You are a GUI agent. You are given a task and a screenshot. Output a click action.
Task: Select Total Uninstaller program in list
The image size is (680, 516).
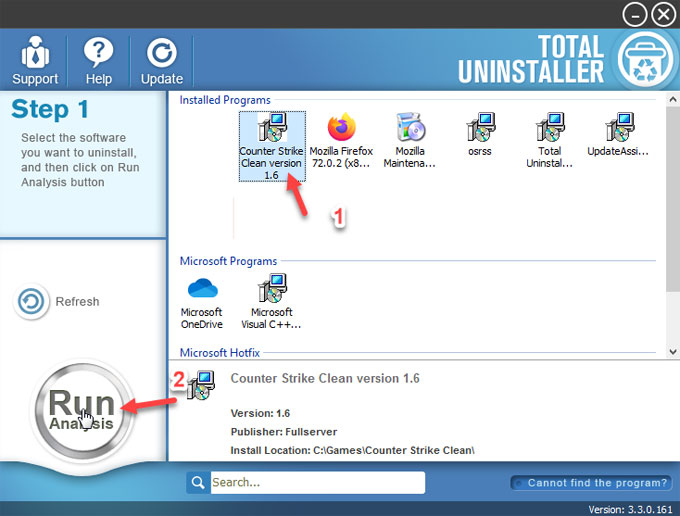pyautogui.click(x=549, y=140)
